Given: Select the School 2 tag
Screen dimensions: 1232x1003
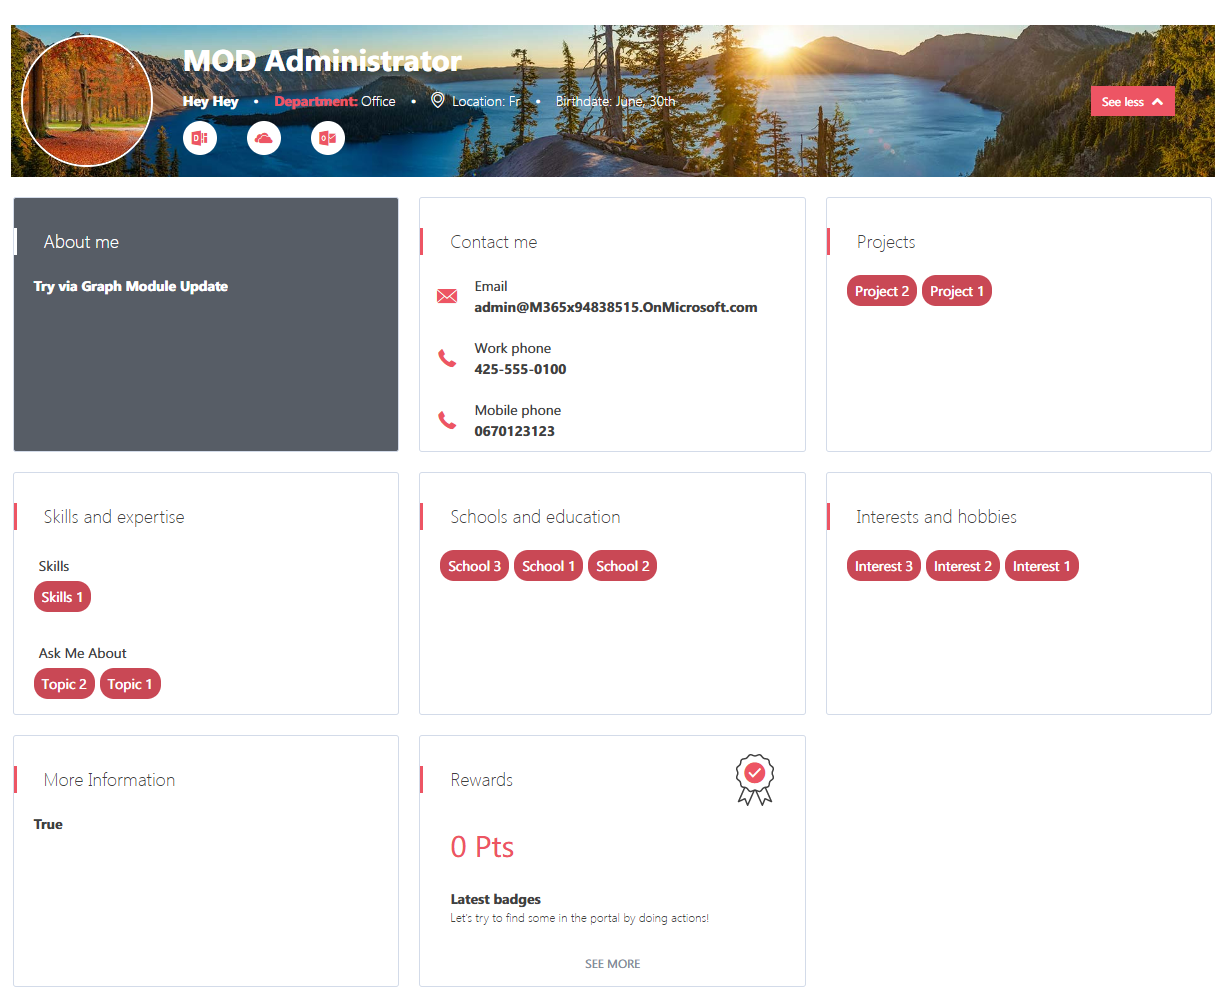Looking at the screenshot, I should (622, 566).
